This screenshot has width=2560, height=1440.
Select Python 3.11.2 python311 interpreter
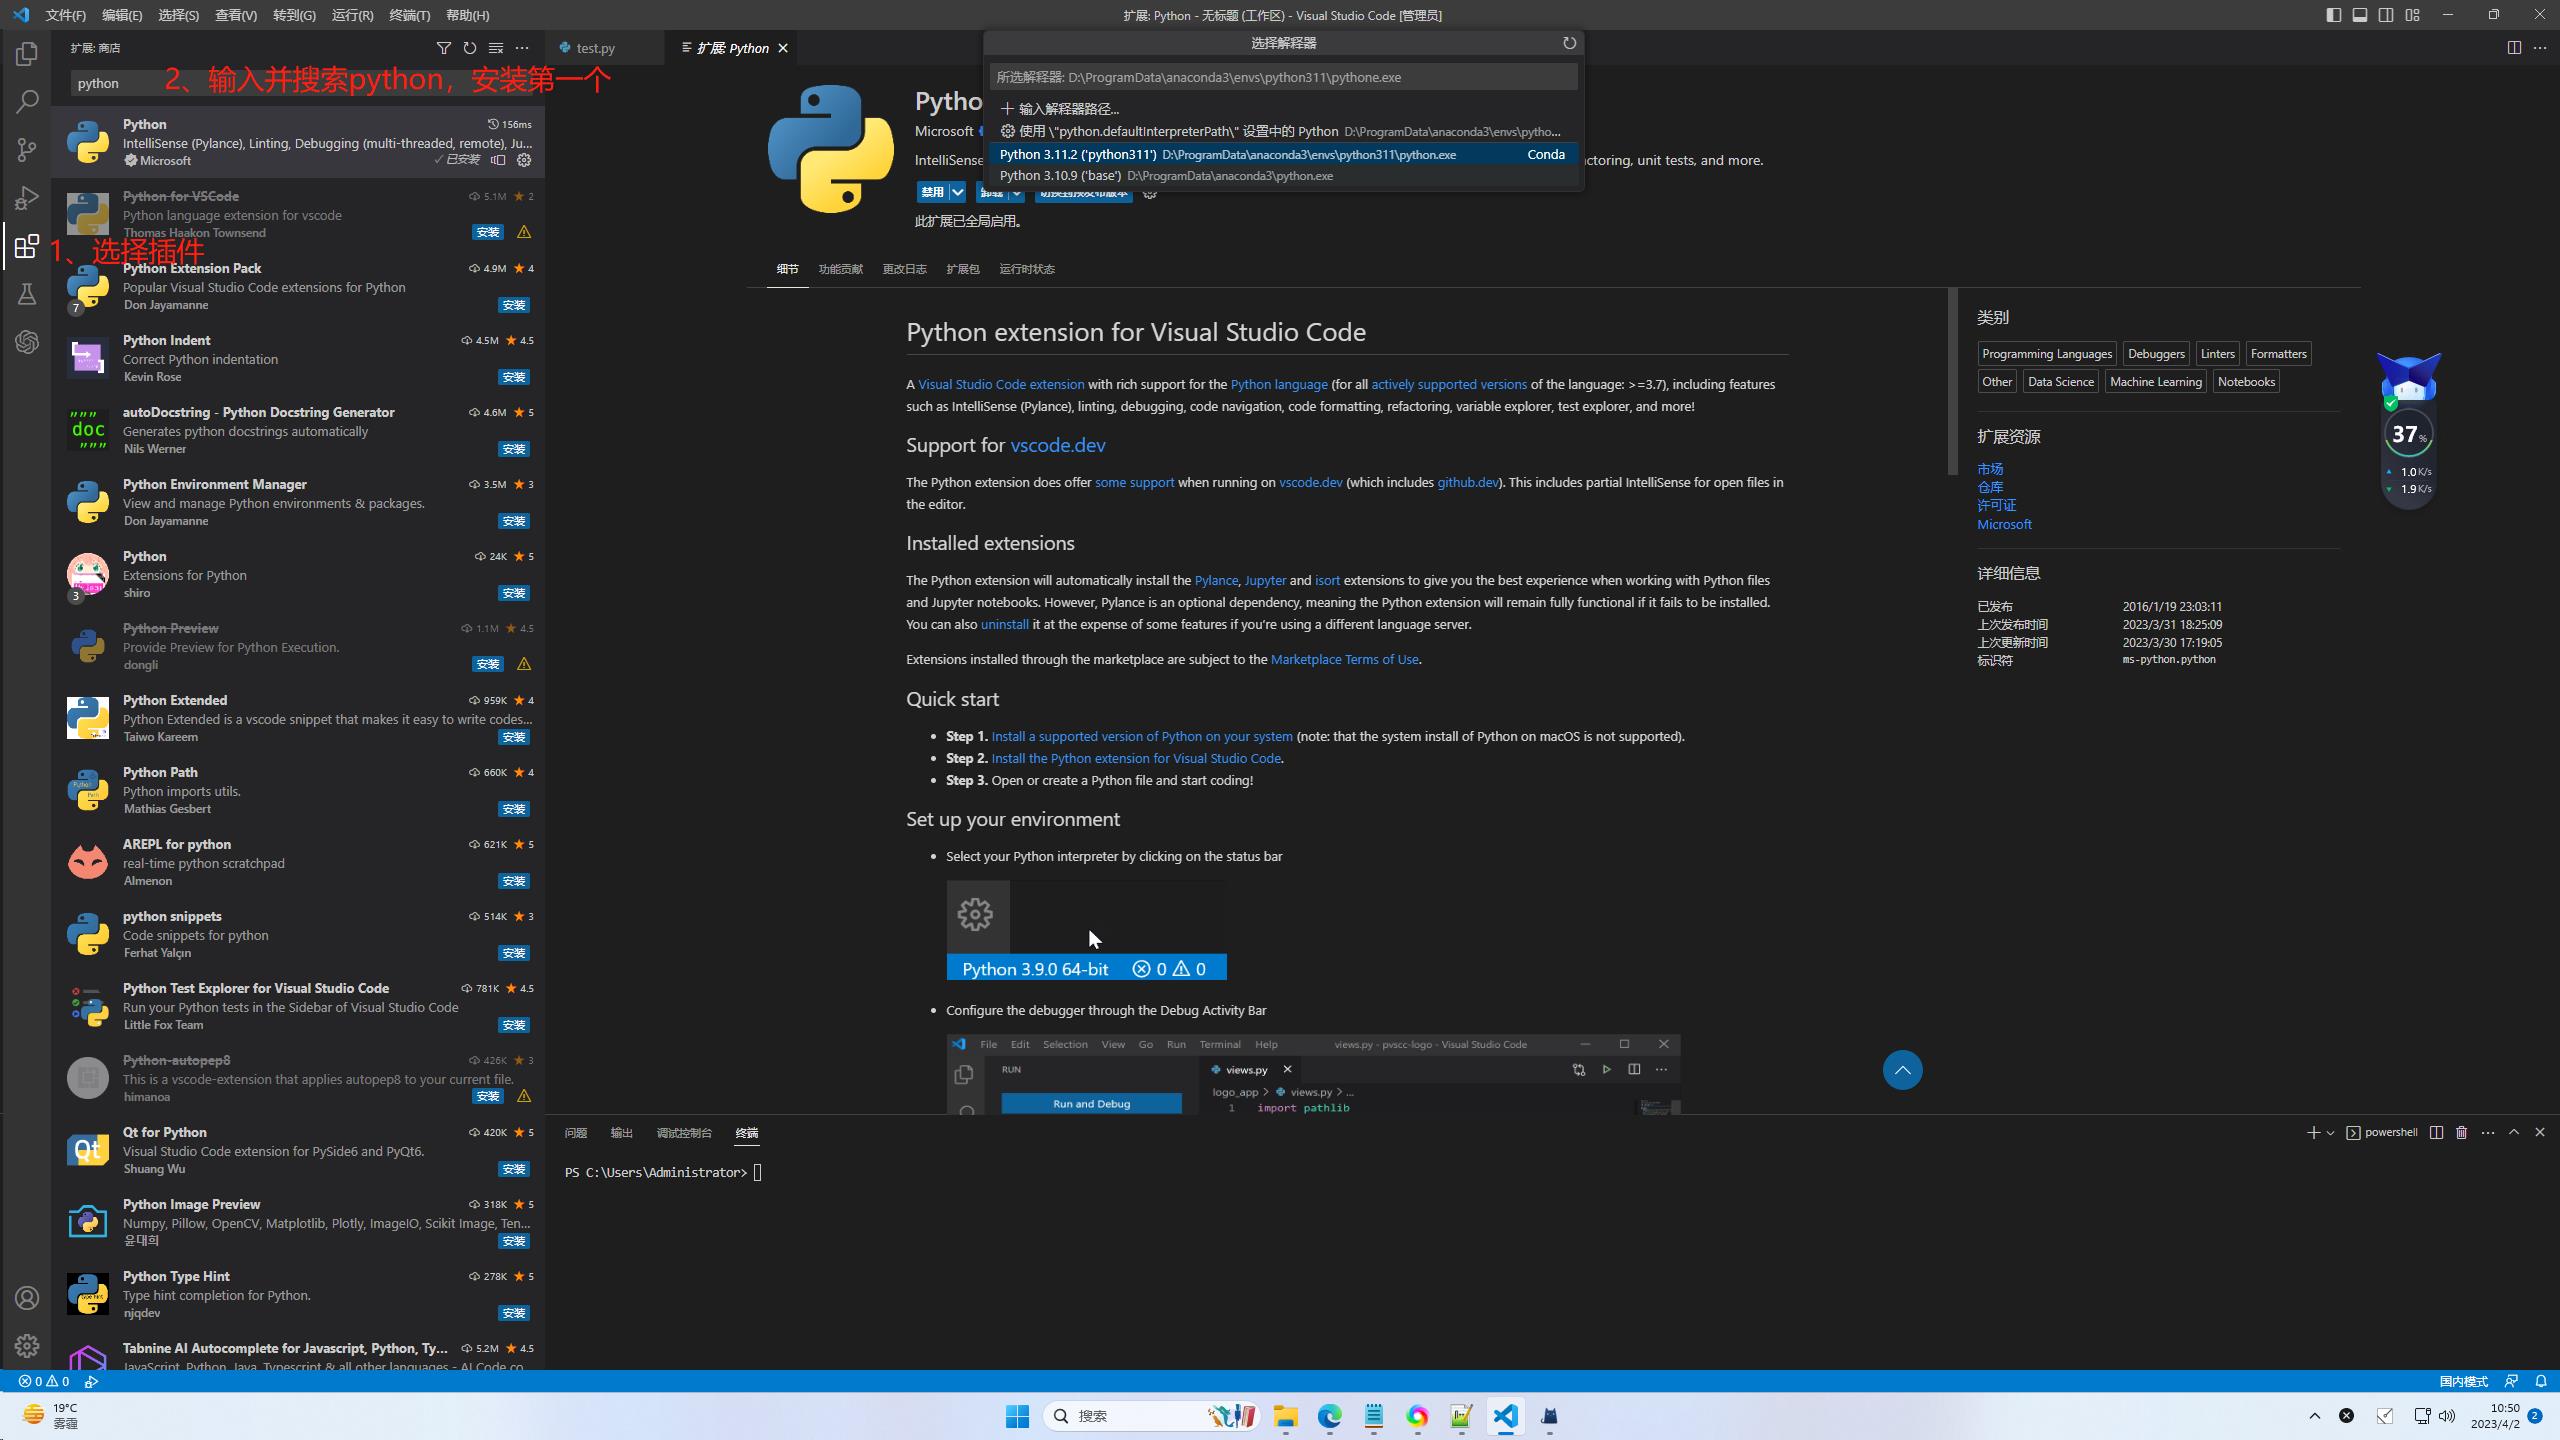click(1283, 154)
